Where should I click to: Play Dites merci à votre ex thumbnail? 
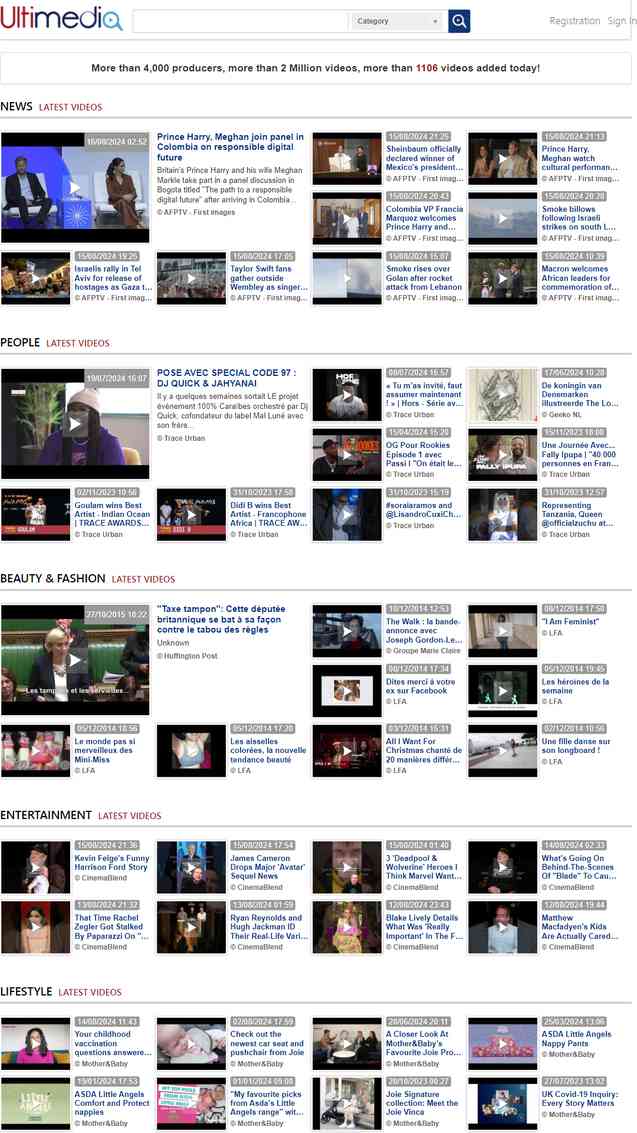coord(347,691)
